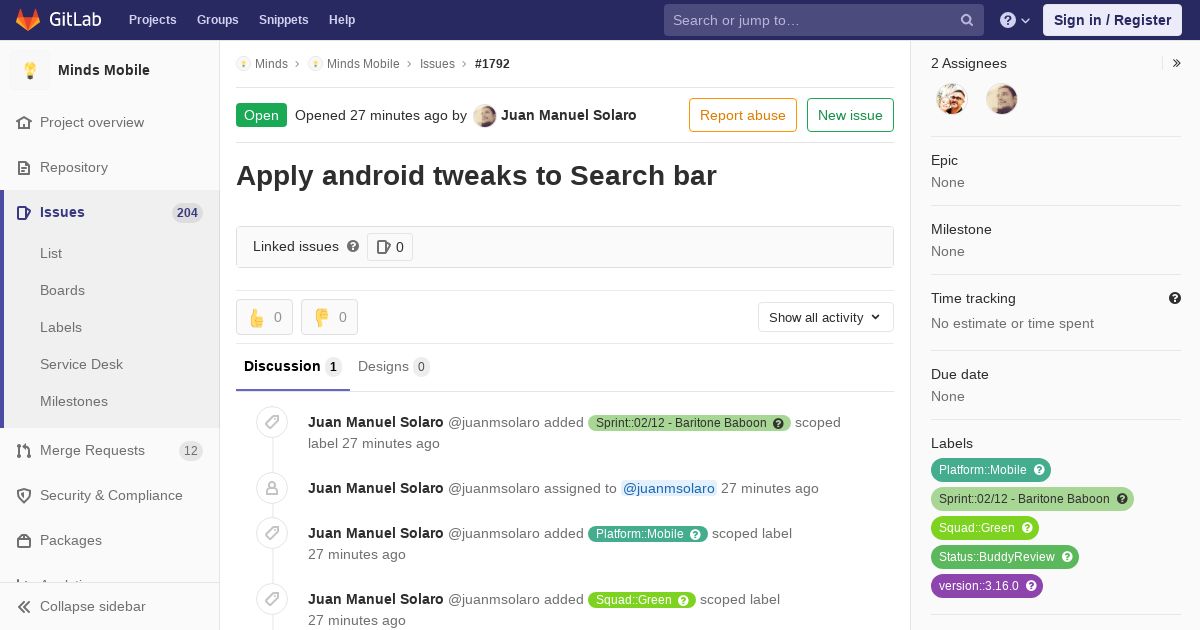Click the @juanmsolaro mention link
Image resolution: width=1200 pixels, height=630 pixels.
669,488
